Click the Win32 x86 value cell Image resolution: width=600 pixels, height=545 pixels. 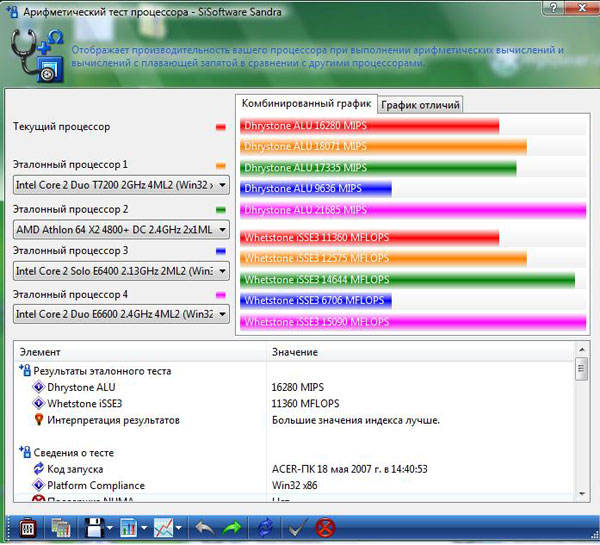[x=294, y=486]
